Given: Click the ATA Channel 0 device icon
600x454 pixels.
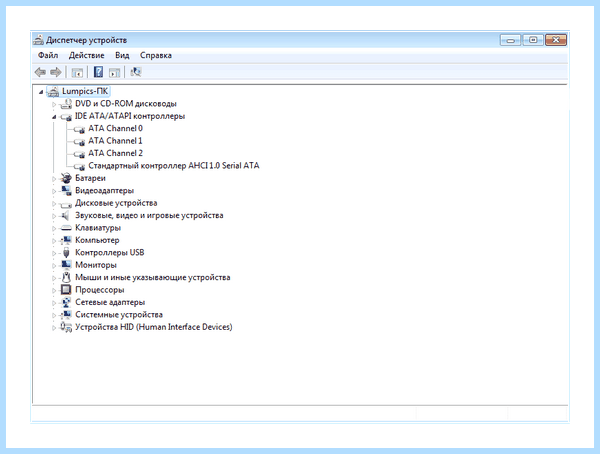Looking at the screenshot, I should point(79,129).
